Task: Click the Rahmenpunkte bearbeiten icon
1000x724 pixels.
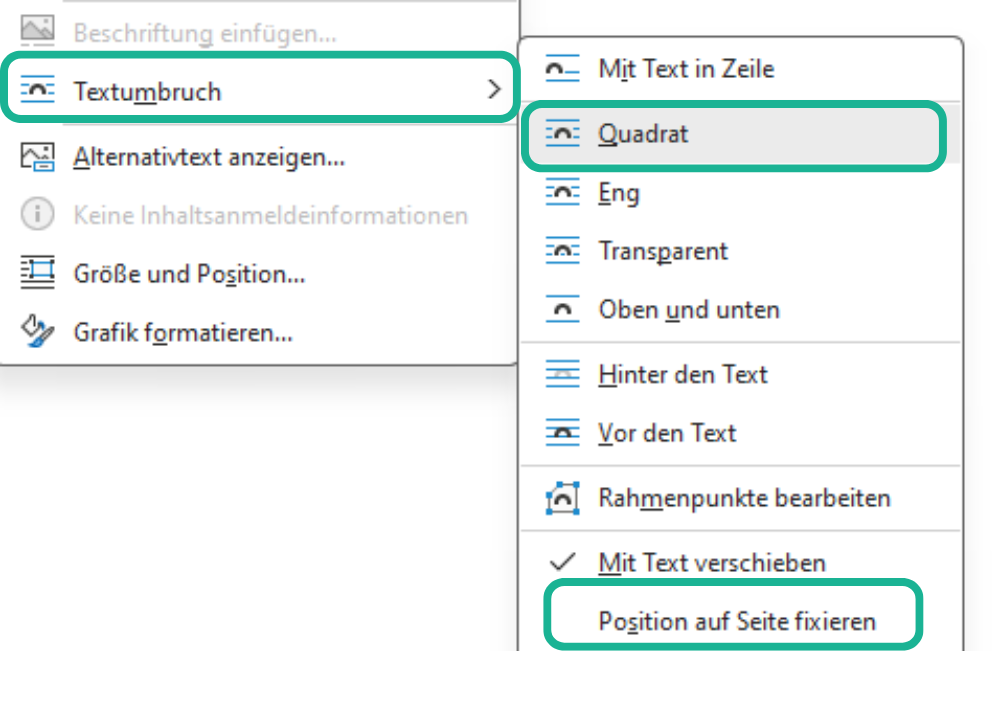Action: (x=562, y=497)
